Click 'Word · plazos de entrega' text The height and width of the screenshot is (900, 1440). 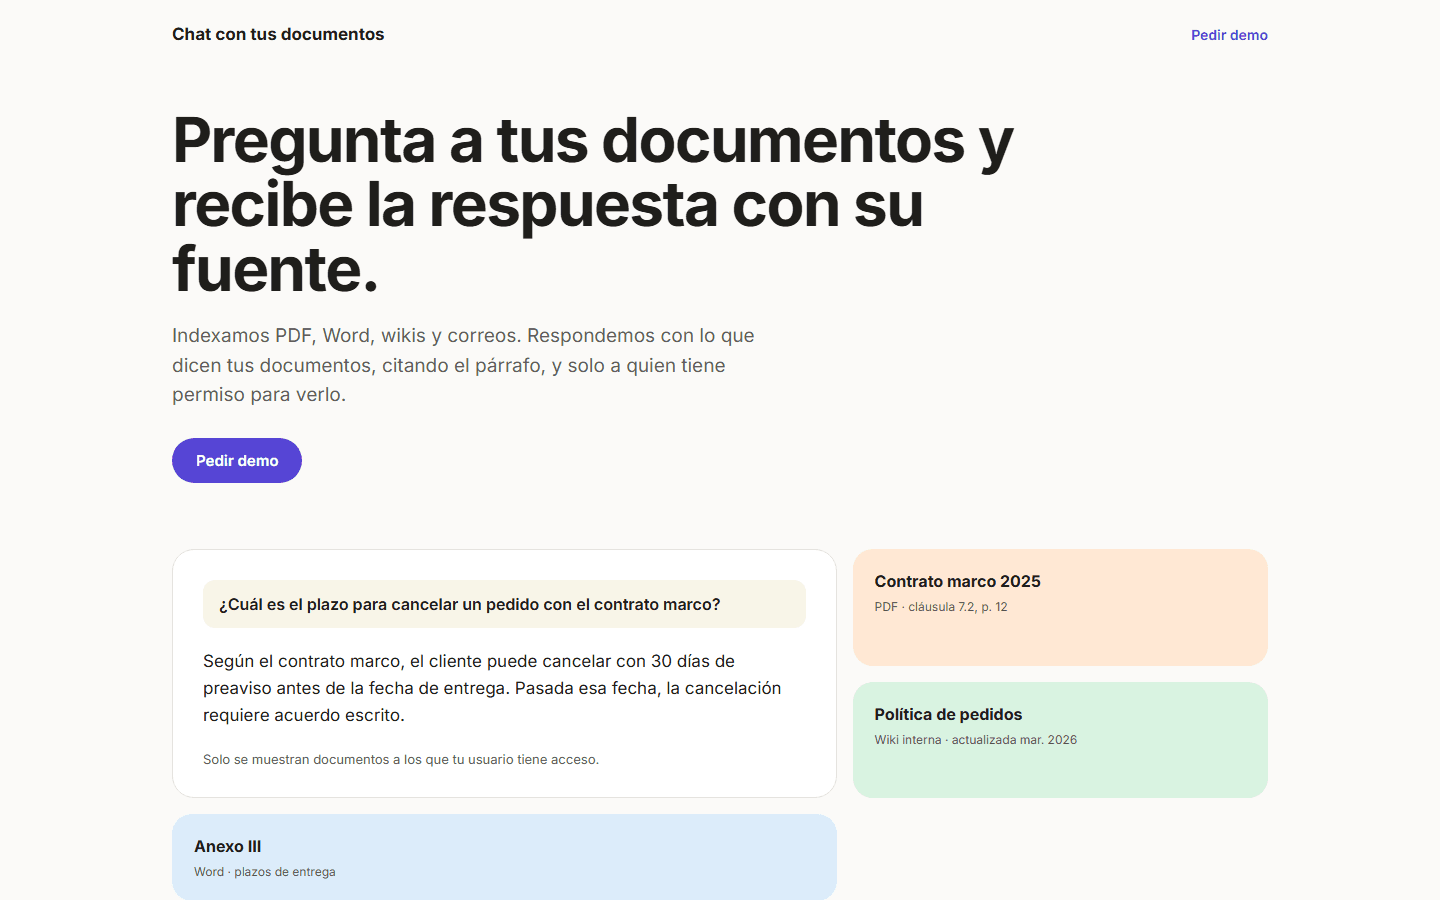[265, 872]
